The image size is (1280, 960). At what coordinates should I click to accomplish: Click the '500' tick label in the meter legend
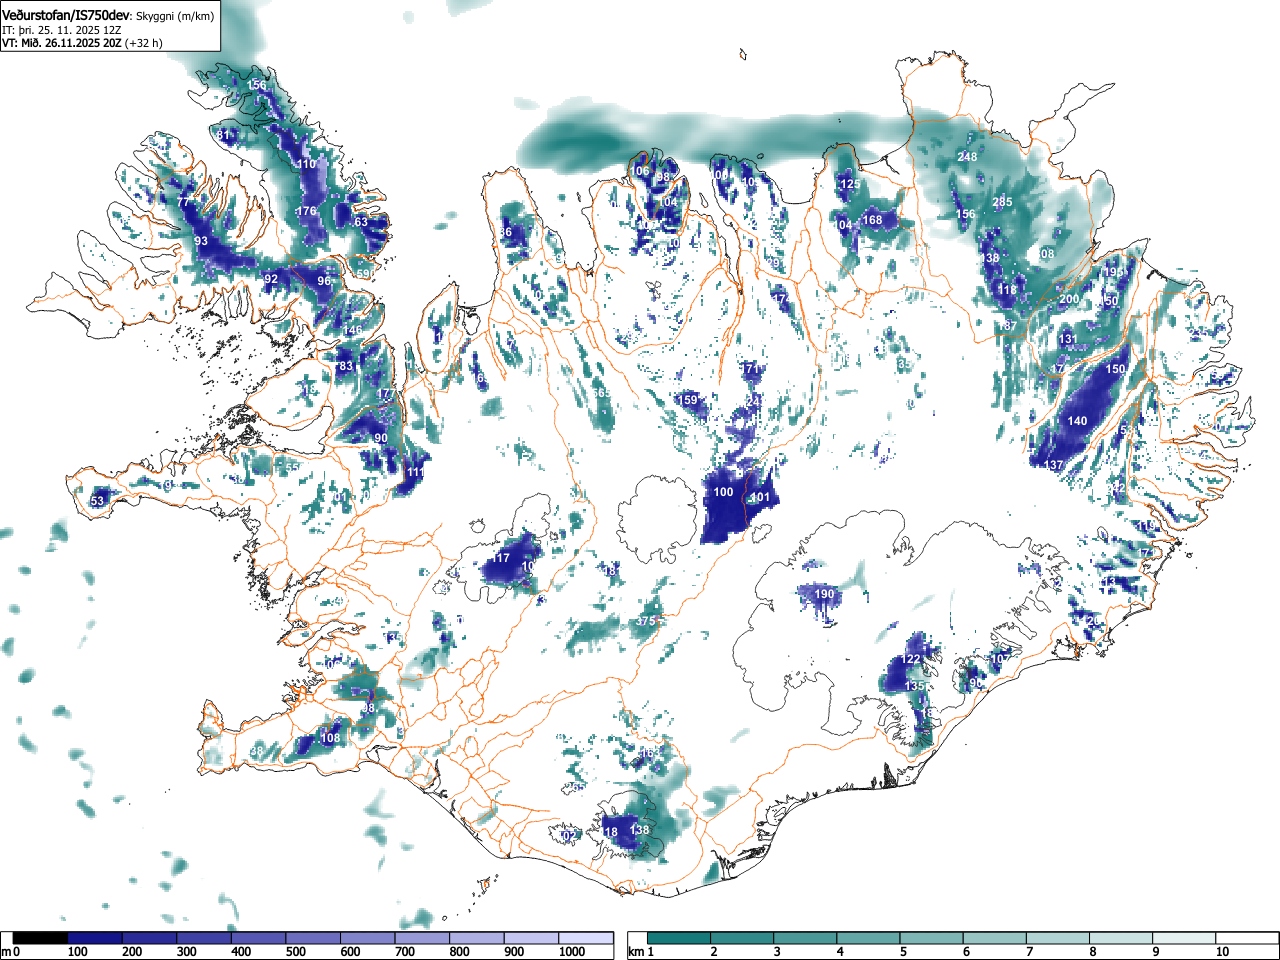tap(296, 952)
